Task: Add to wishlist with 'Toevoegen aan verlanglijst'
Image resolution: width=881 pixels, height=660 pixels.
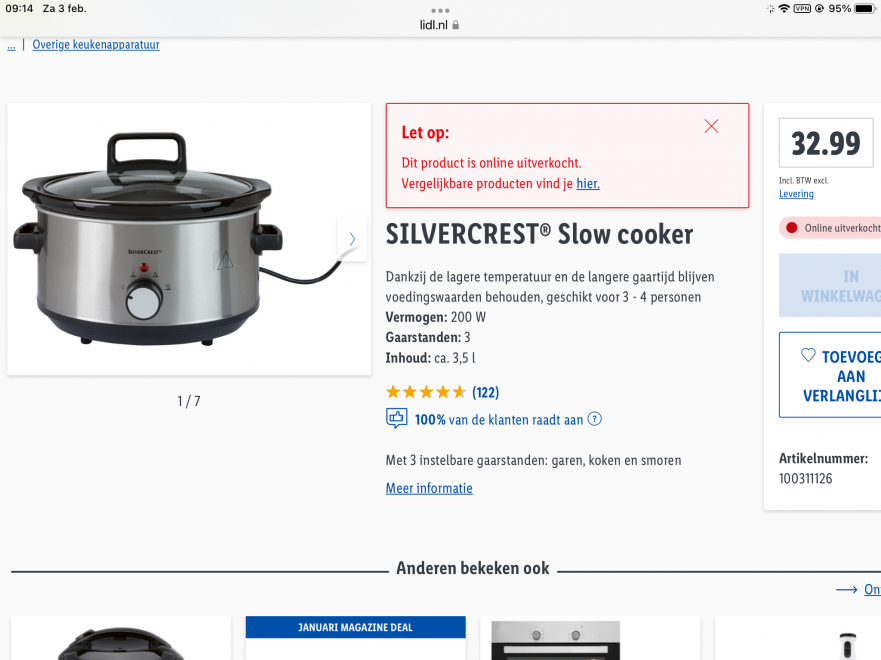Action: click(830, 375)
